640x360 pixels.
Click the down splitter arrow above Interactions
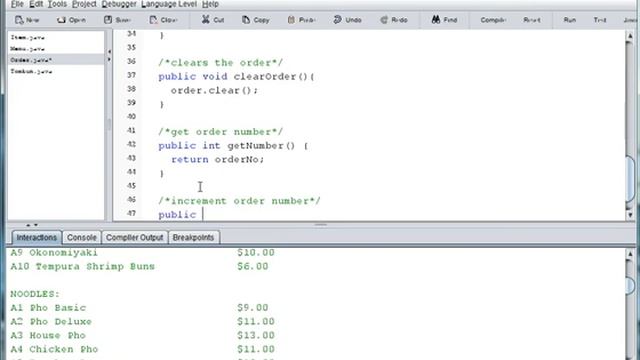[x=36, y=225]
